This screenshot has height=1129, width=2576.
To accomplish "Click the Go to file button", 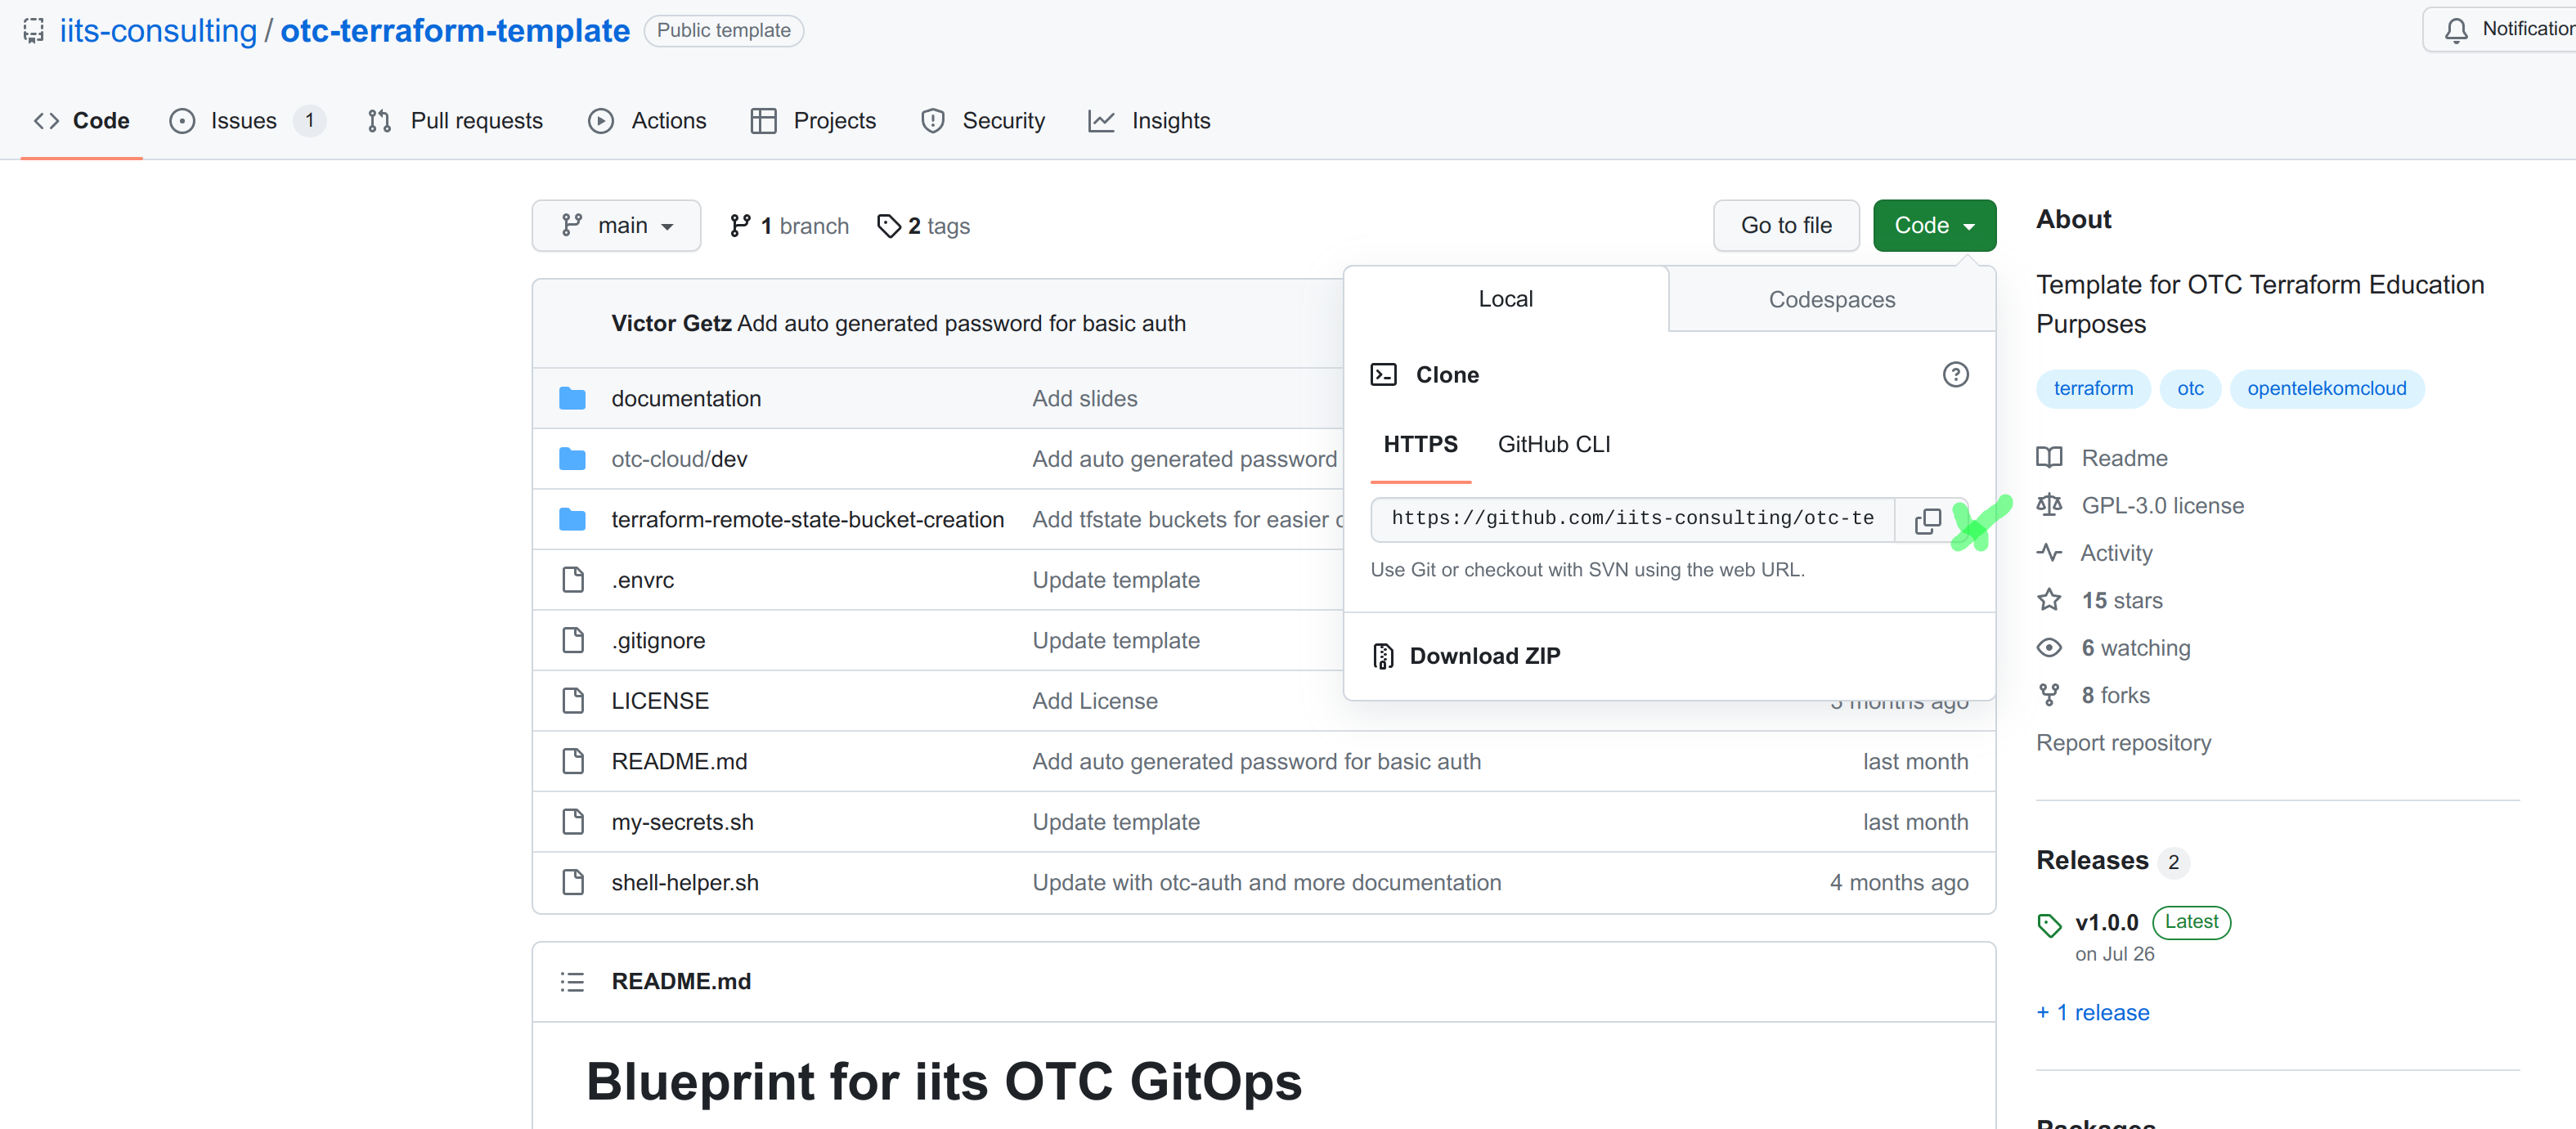I will (x=1785, y=226).
